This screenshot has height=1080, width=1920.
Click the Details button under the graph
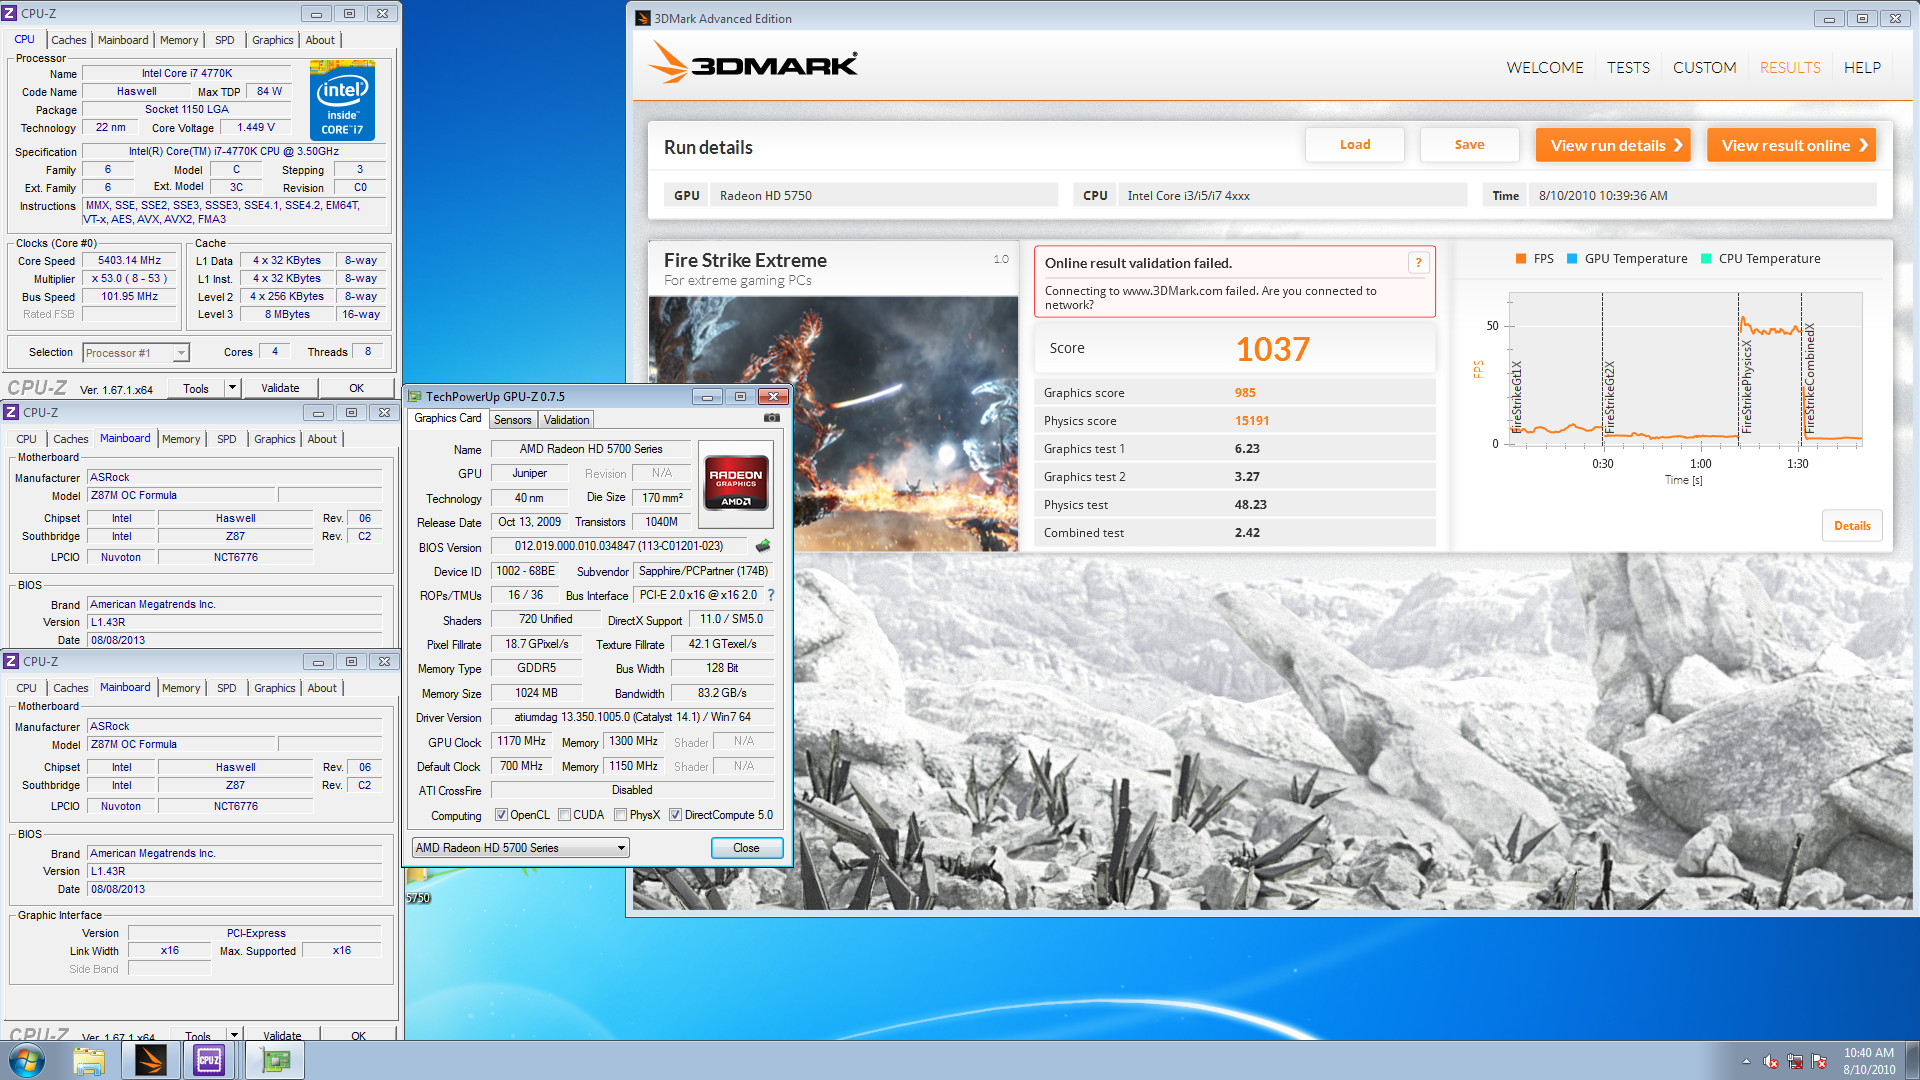point(1852,525)
